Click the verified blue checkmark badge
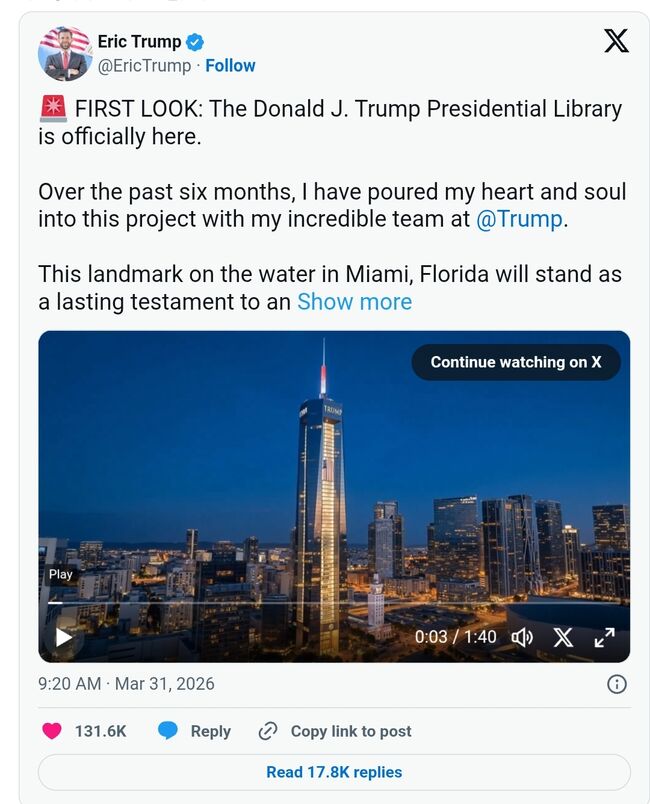Viewport: 650px width, 804px height. [196, 42]
